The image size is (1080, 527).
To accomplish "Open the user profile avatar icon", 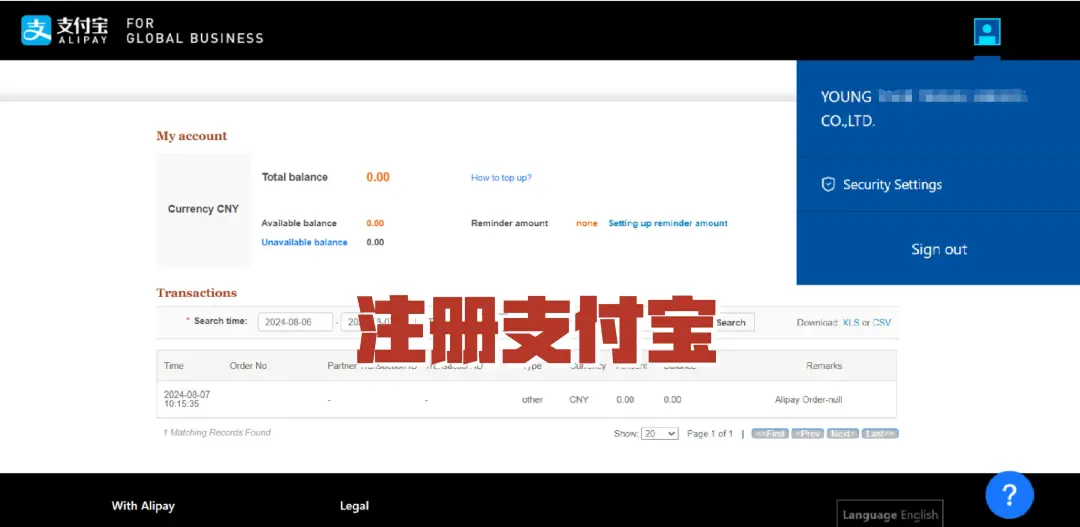I will point(986,32).
